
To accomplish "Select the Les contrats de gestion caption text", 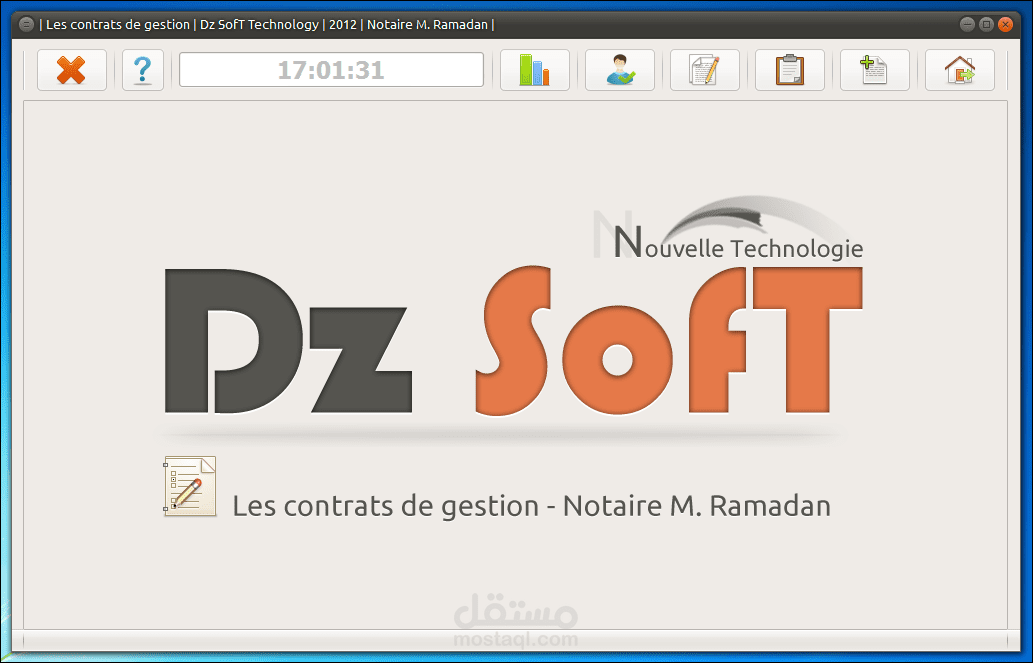I will pyautogui.click(x=530, y=506).
